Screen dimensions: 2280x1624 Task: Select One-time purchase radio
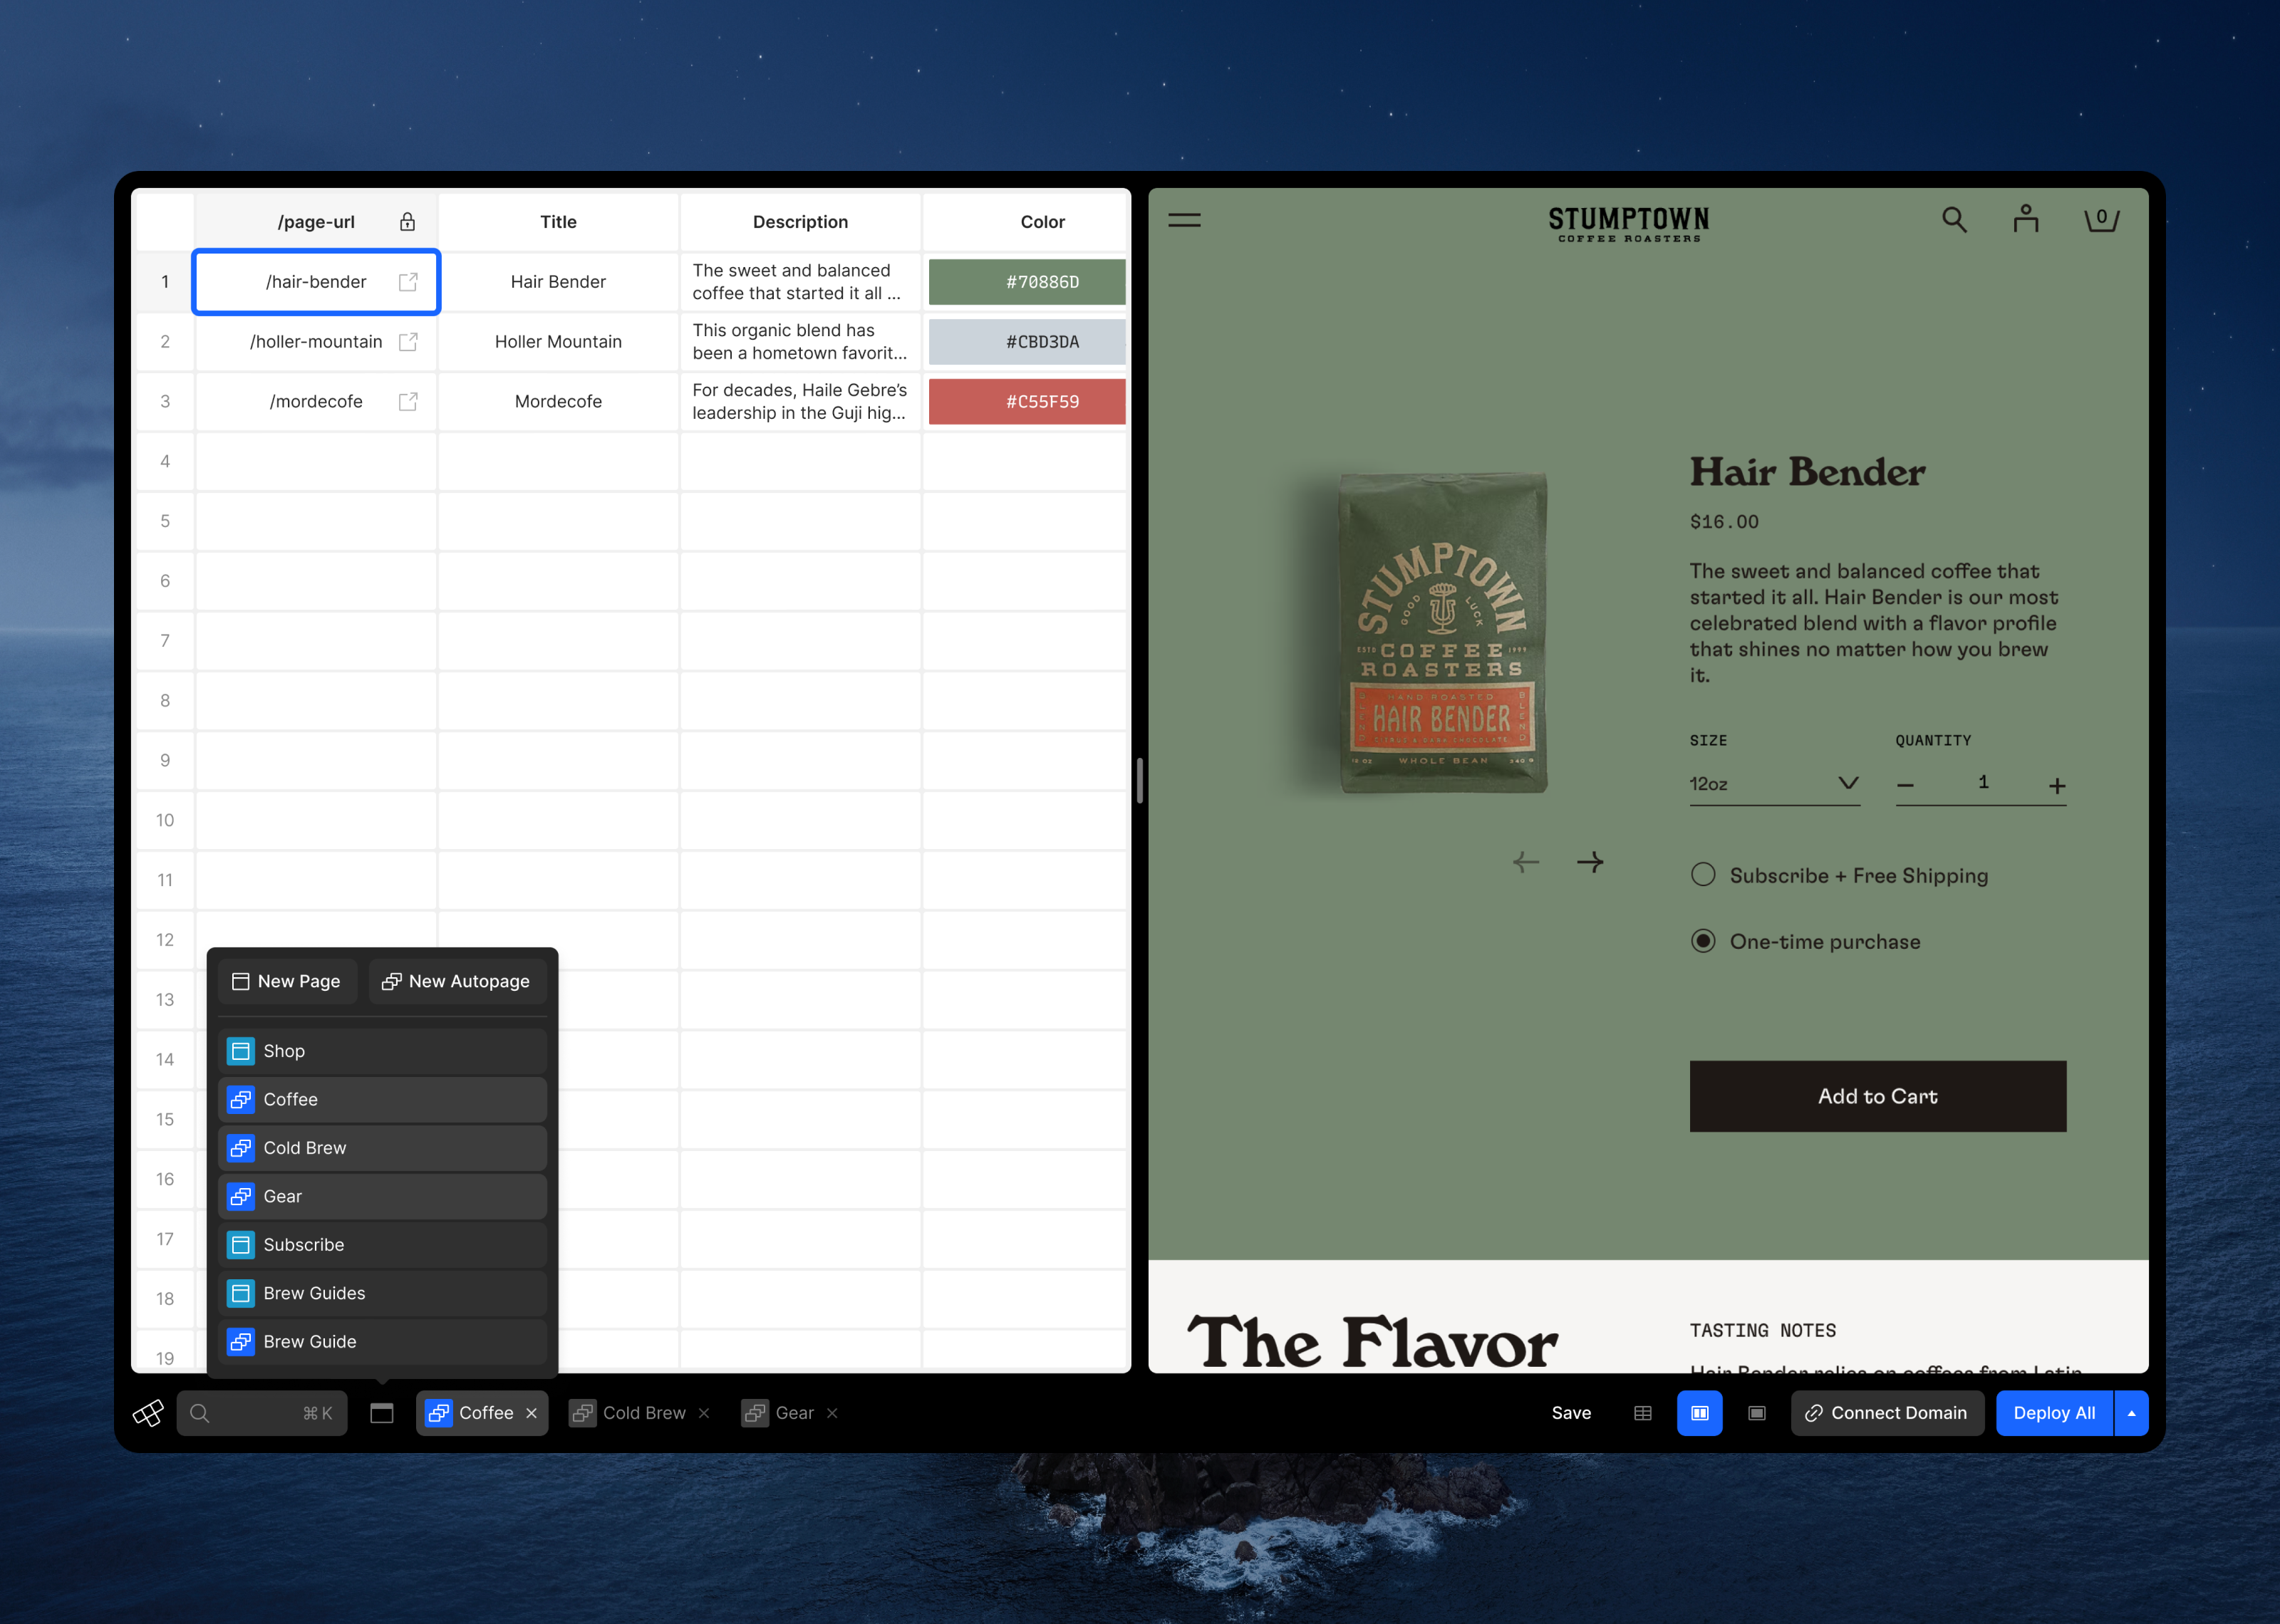1703,942
